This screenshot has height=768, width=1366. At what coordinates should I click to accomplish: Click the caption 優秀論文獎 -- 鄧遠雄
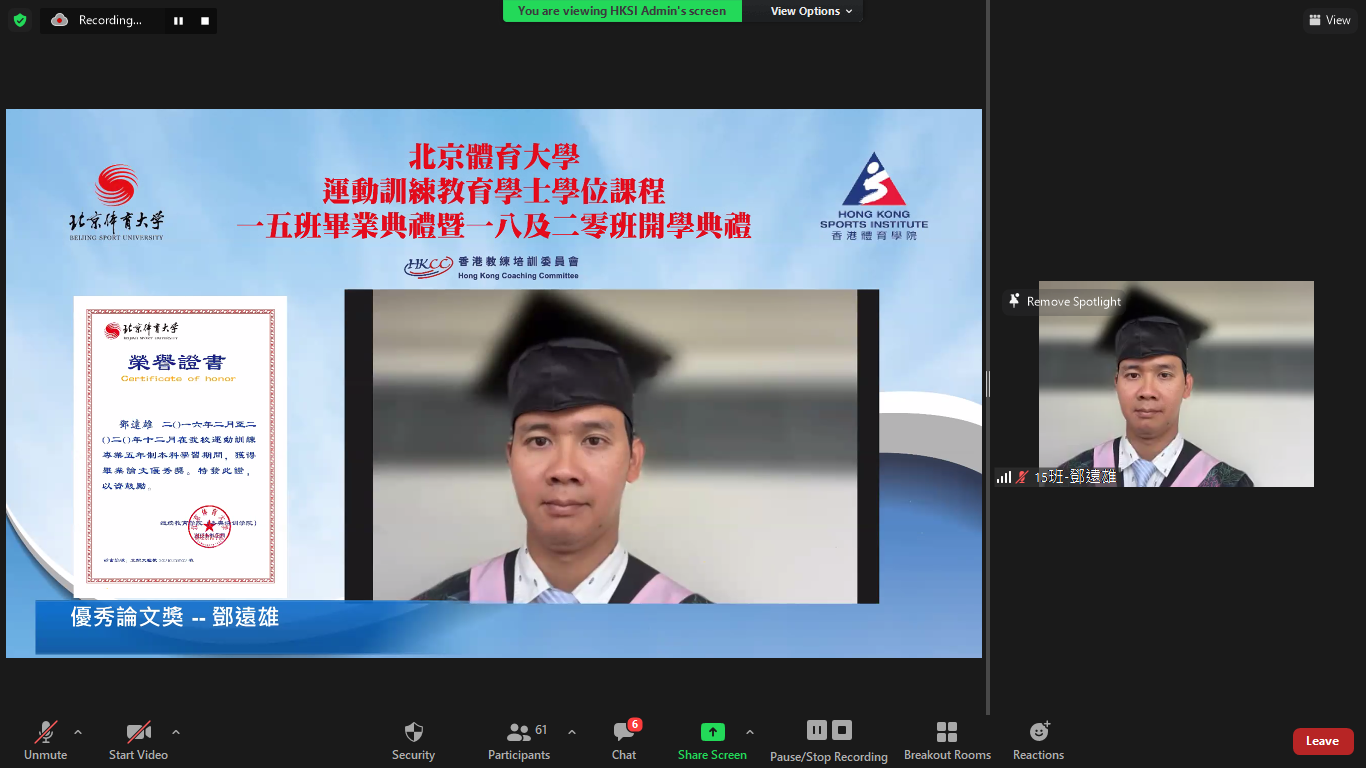coord(175,617)
